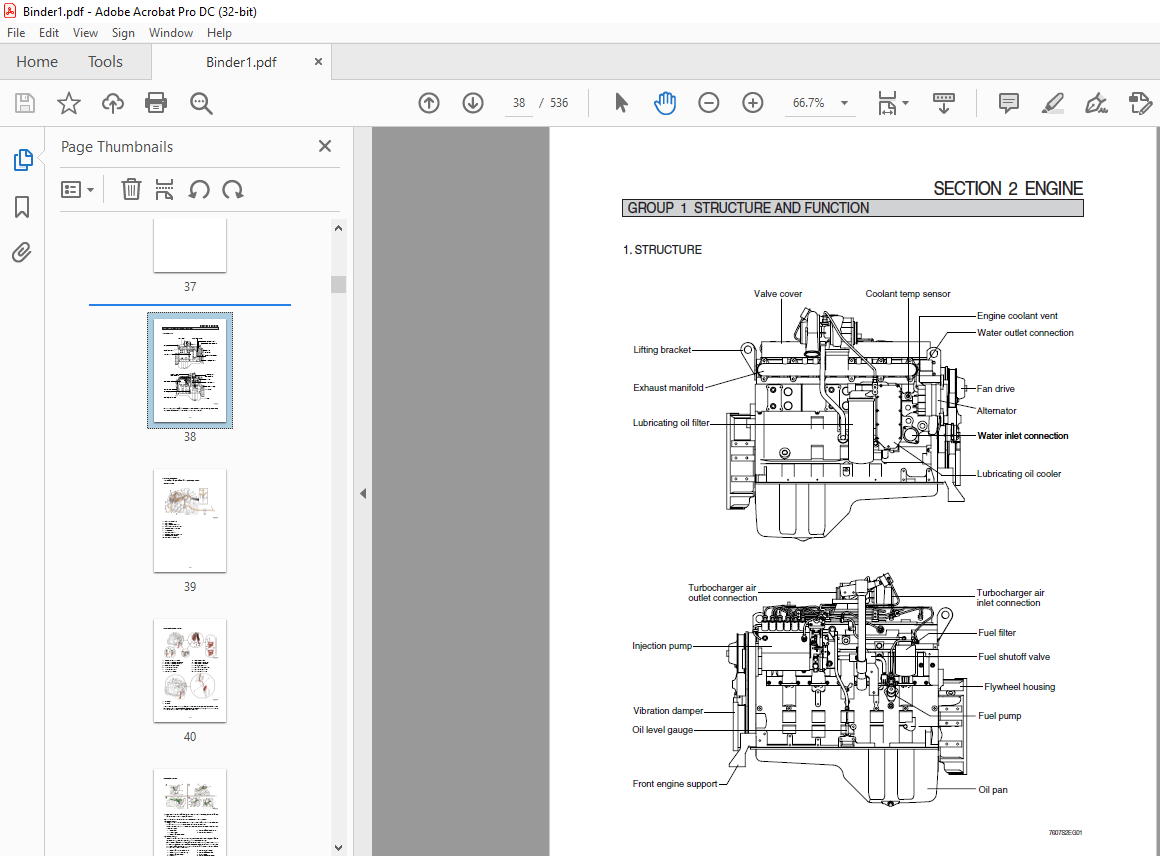Viewport: 1160px width, 856px height.
Task: Open the Sign document pen tool
Action: (1096, 103)
